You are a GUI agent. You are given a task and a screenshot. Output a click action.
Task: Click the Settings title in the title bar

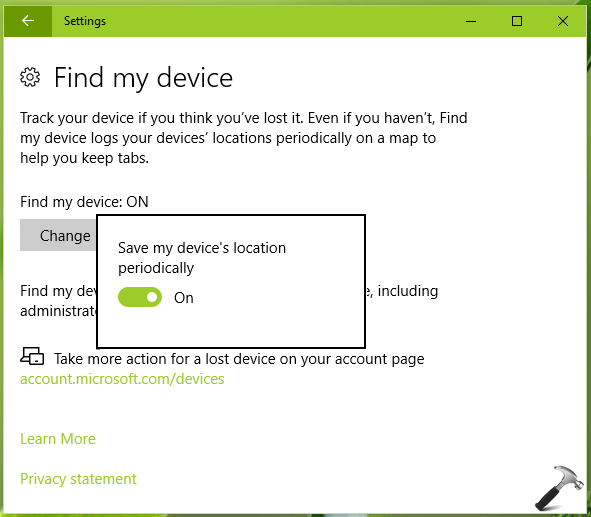85,21
